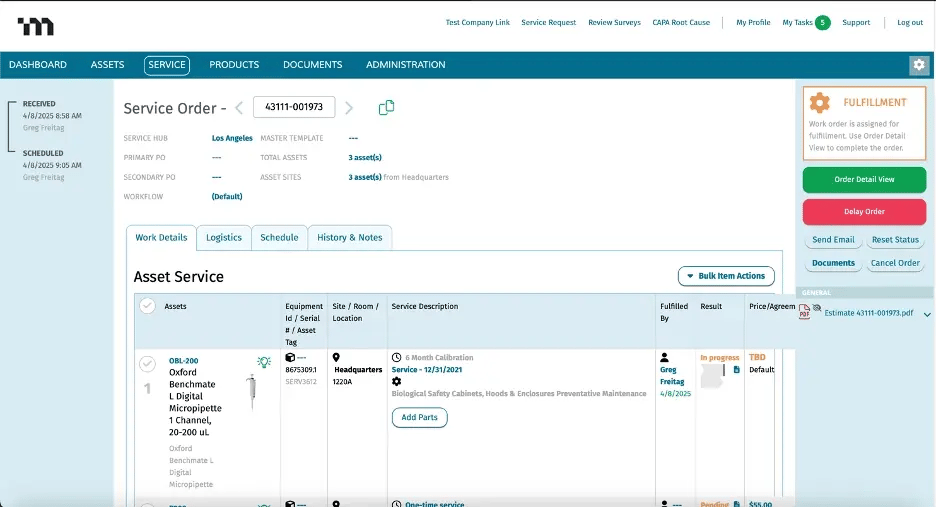The height and width of the screenshot is (508, 936).
Task: Click the lightbulb icon beside OBL-200
Action: click(264, 362)
